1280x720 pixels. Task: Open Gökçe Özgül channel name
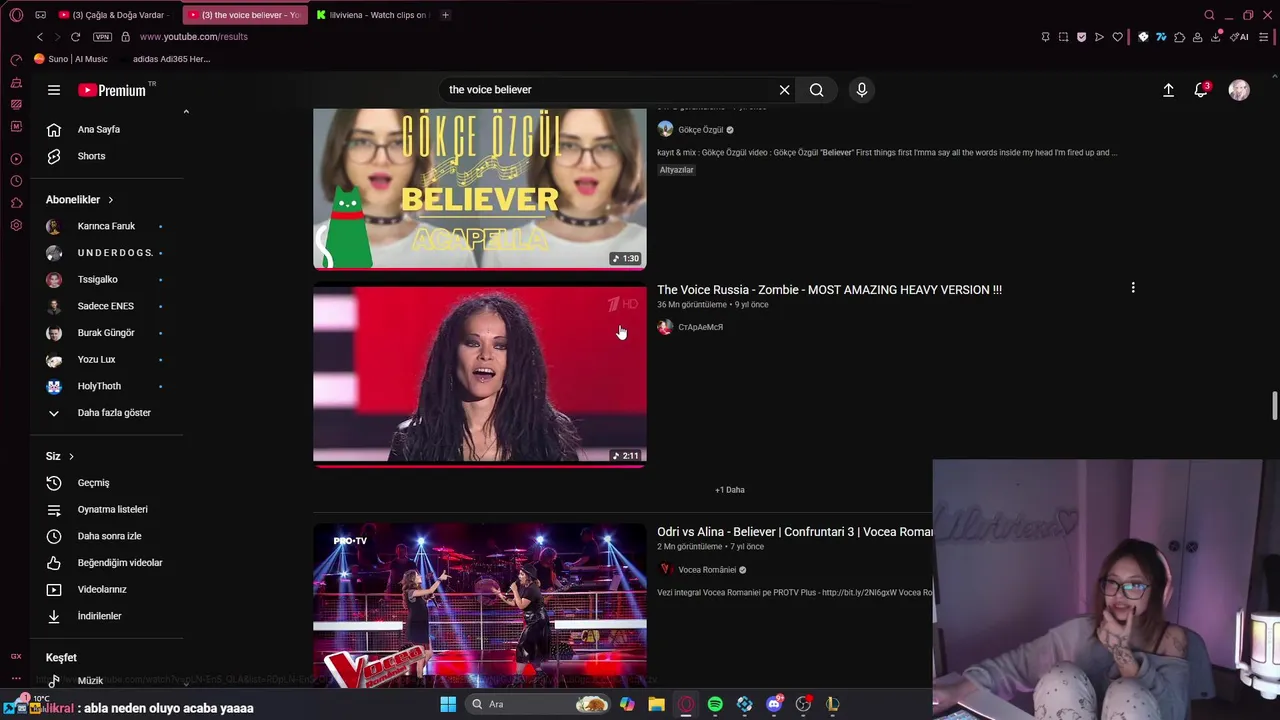pos(700,130)
